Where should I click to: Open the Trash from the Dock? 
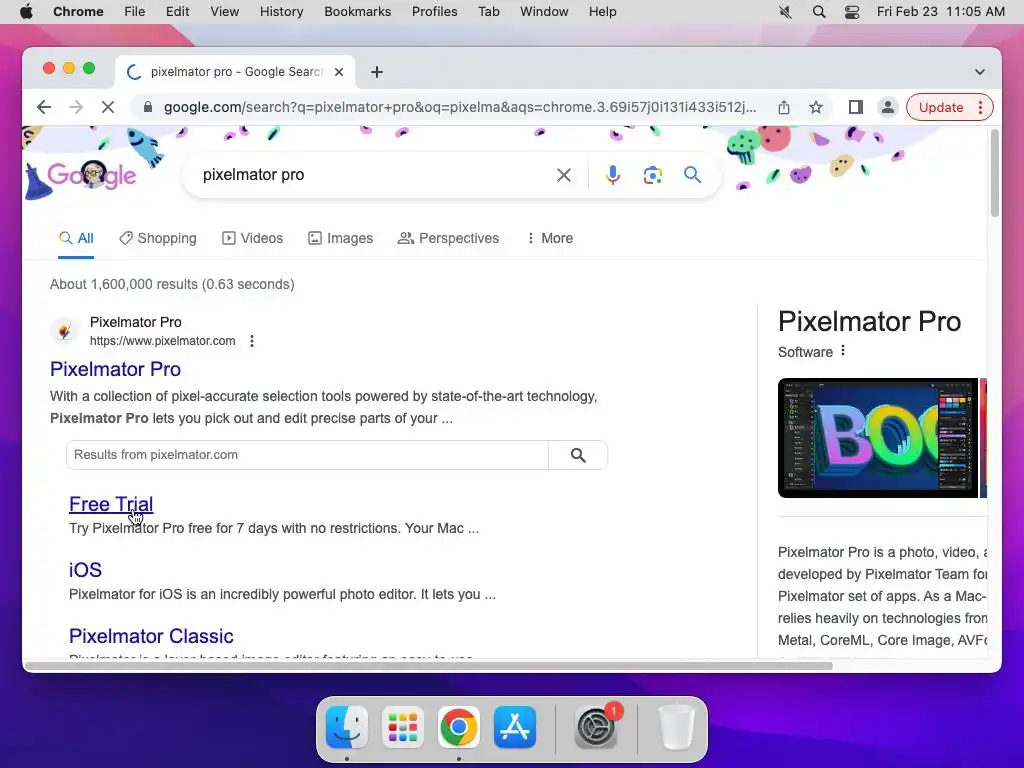click(677, 727)
